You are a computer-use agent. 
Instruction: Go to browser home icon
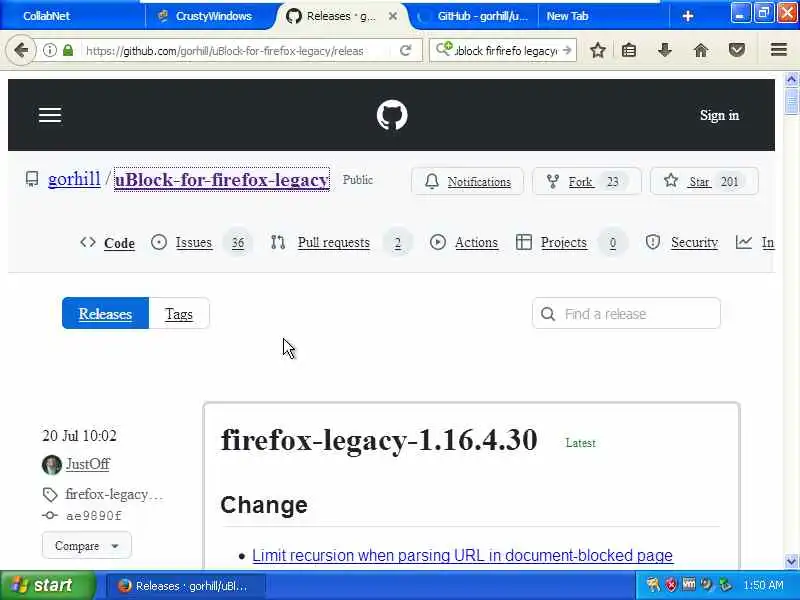pos(701,50)
